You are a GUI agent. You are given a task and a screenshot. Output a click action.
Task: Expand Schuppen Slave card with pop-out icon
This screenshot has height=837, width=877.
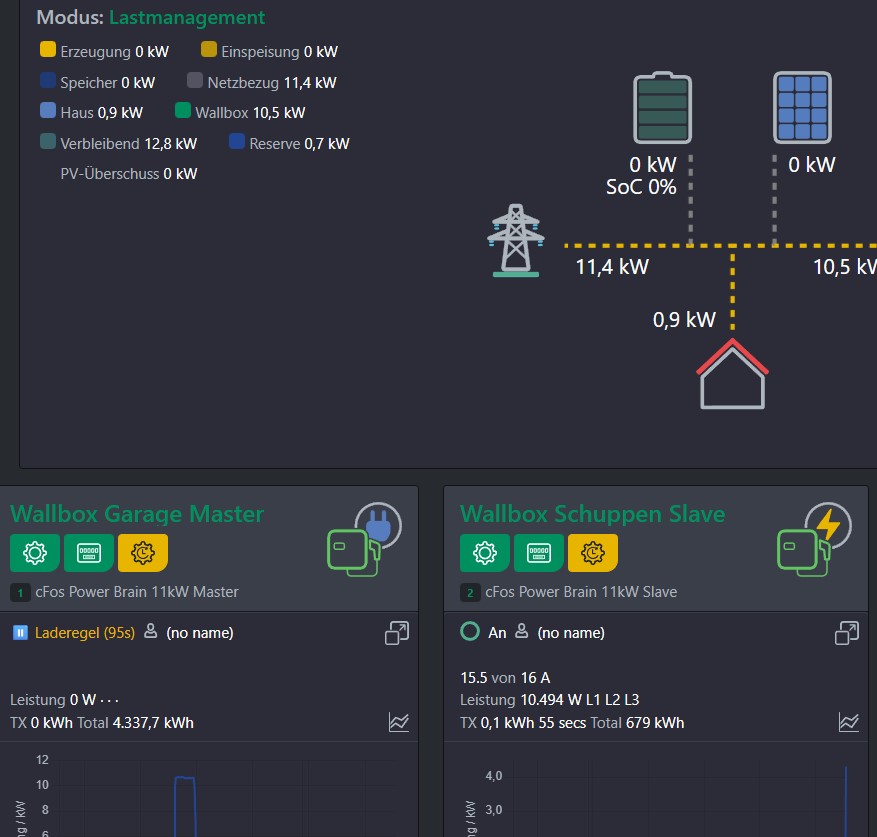pos(847,633)
